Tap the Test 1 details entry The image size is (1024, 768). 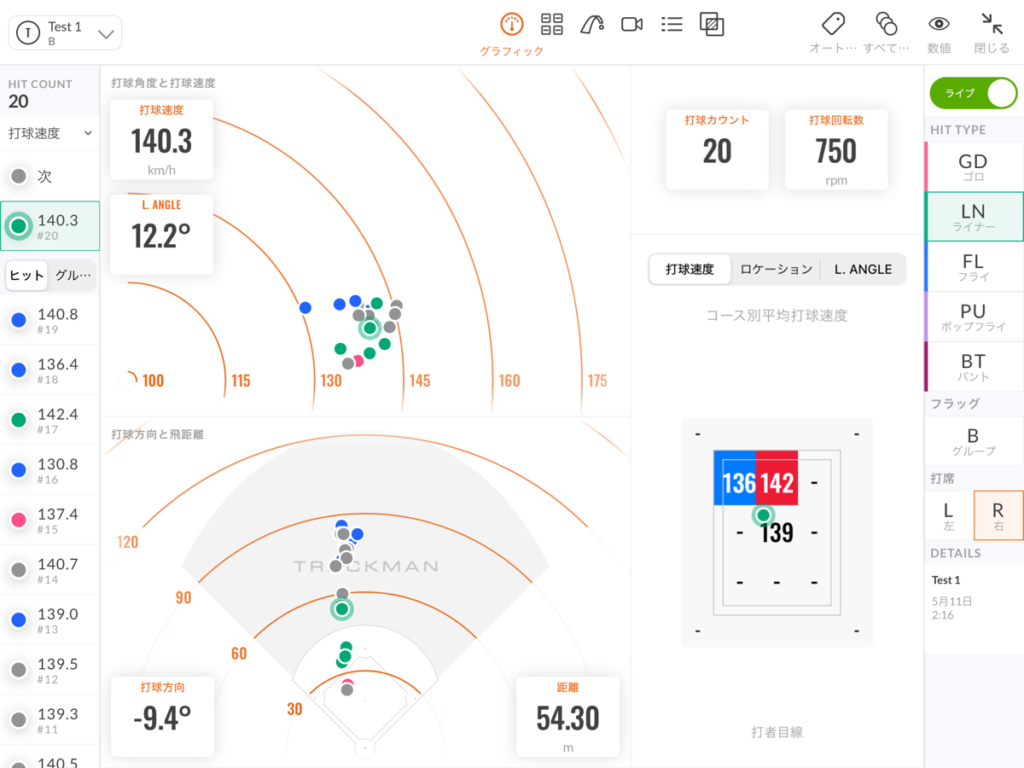(974, 596)
